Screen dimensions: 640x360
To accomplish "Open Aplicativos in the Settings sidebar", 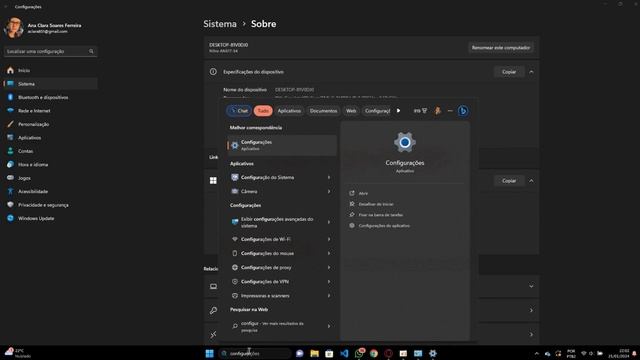I will (x=51, y=138).
